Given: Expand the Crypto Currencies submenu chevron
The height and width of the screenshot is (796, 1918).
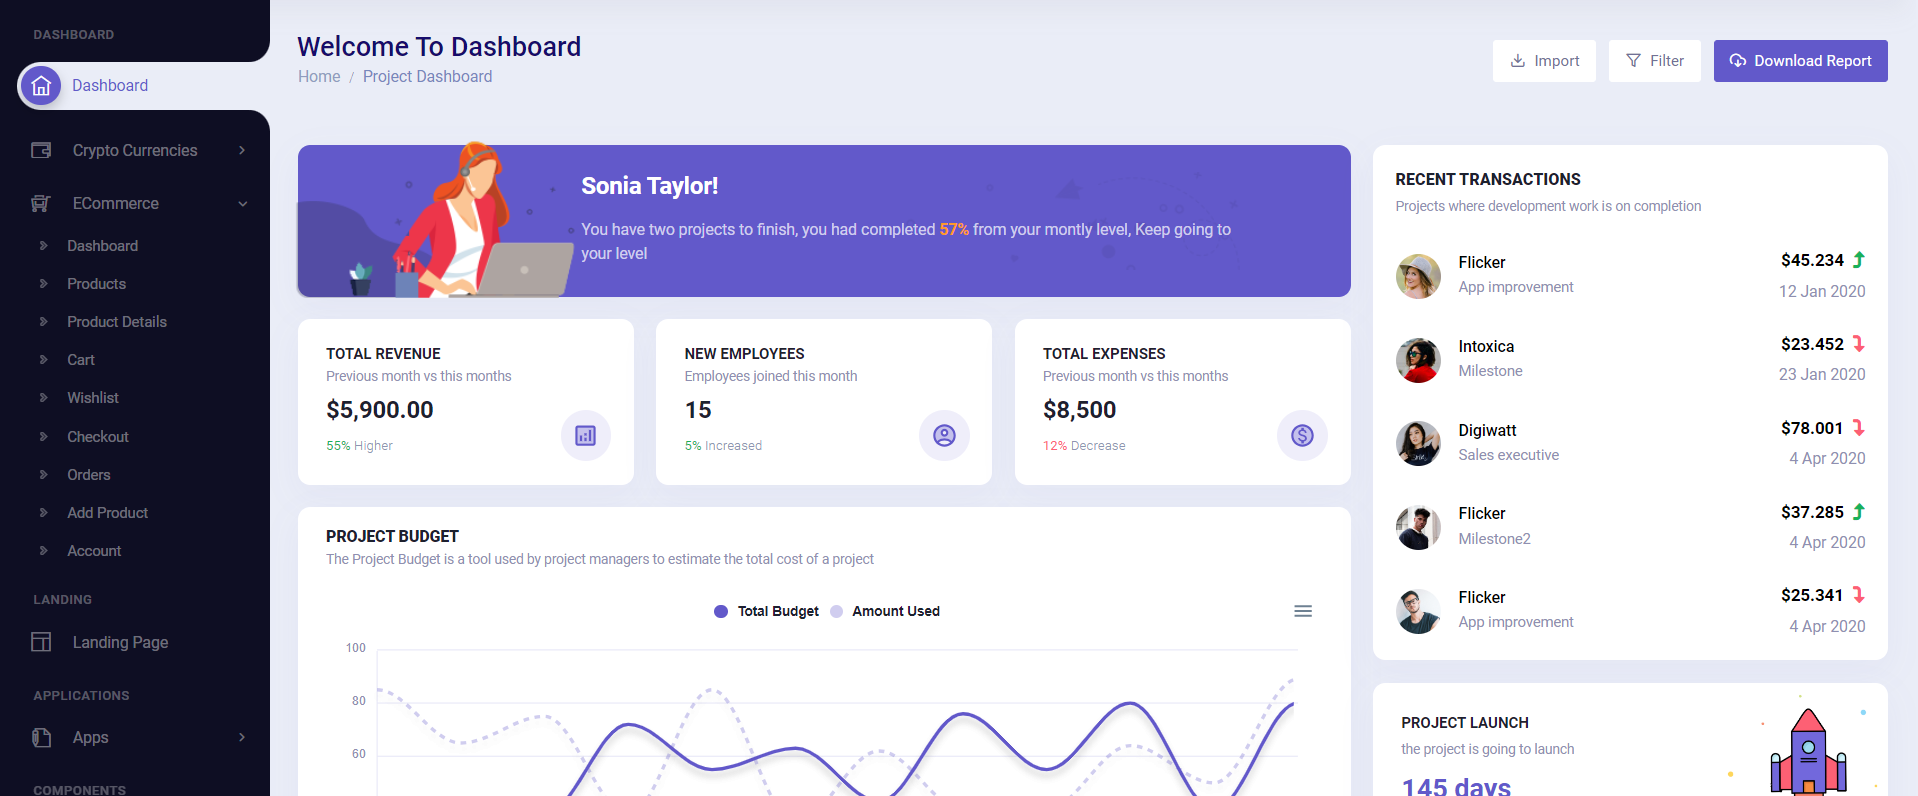Looking at the screenshot, I should pos(242,150).
